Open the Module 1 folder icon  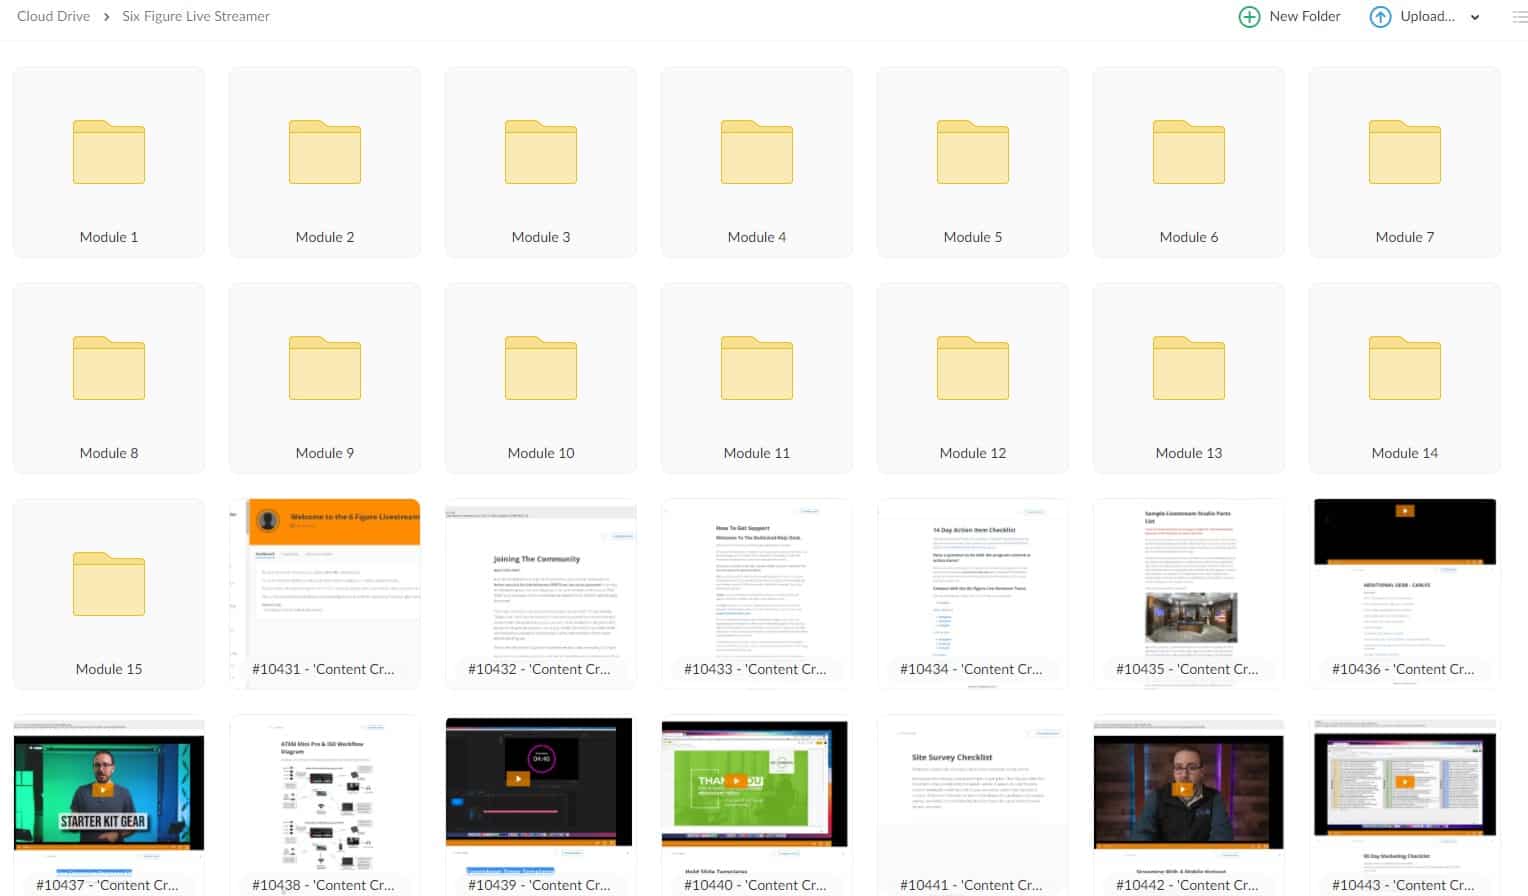(109, 153)
